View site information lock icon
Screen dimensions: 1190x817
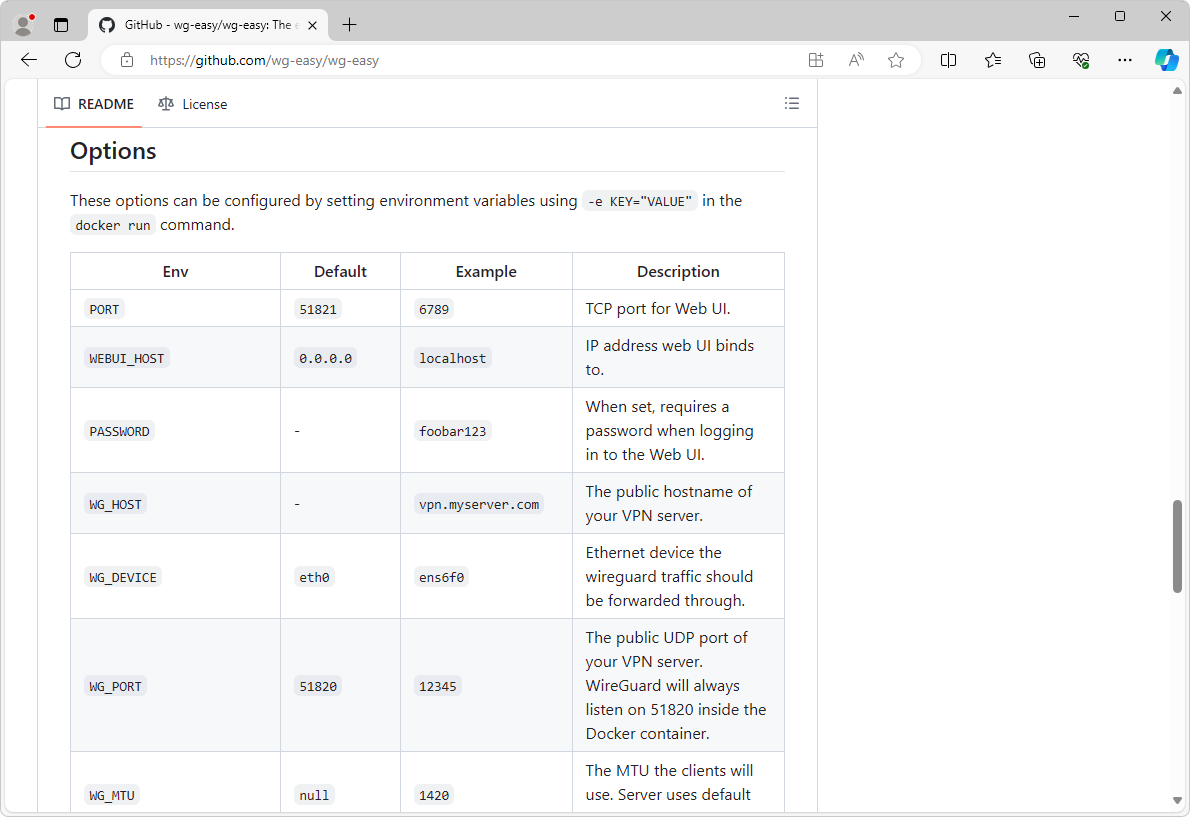(127, 60)
